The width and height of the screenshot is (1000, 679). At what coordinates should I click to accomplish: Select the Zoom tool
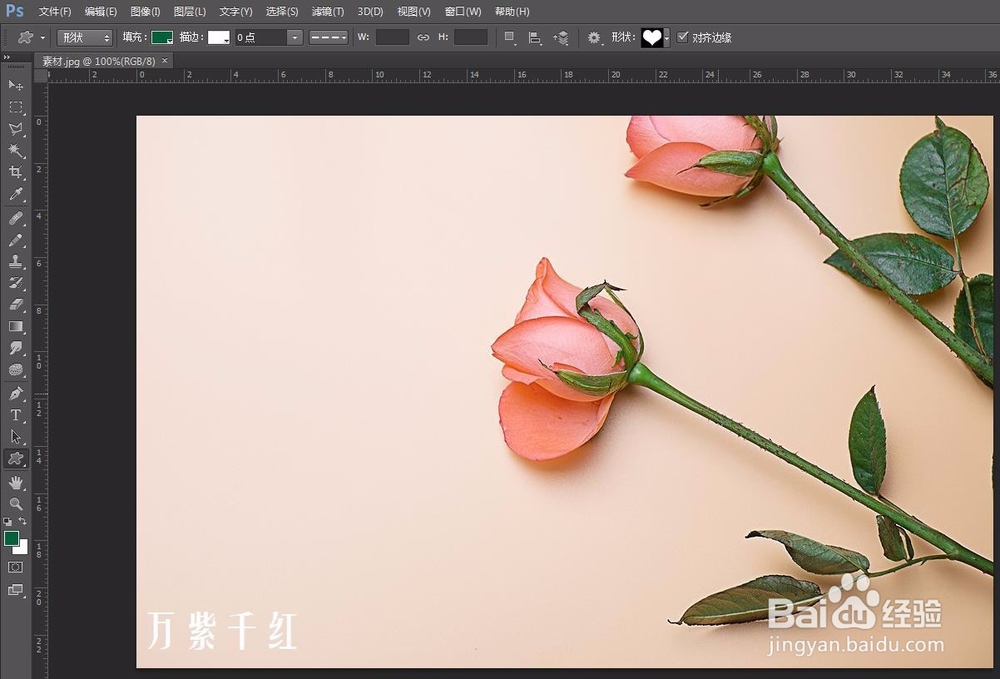click(14, 502)
